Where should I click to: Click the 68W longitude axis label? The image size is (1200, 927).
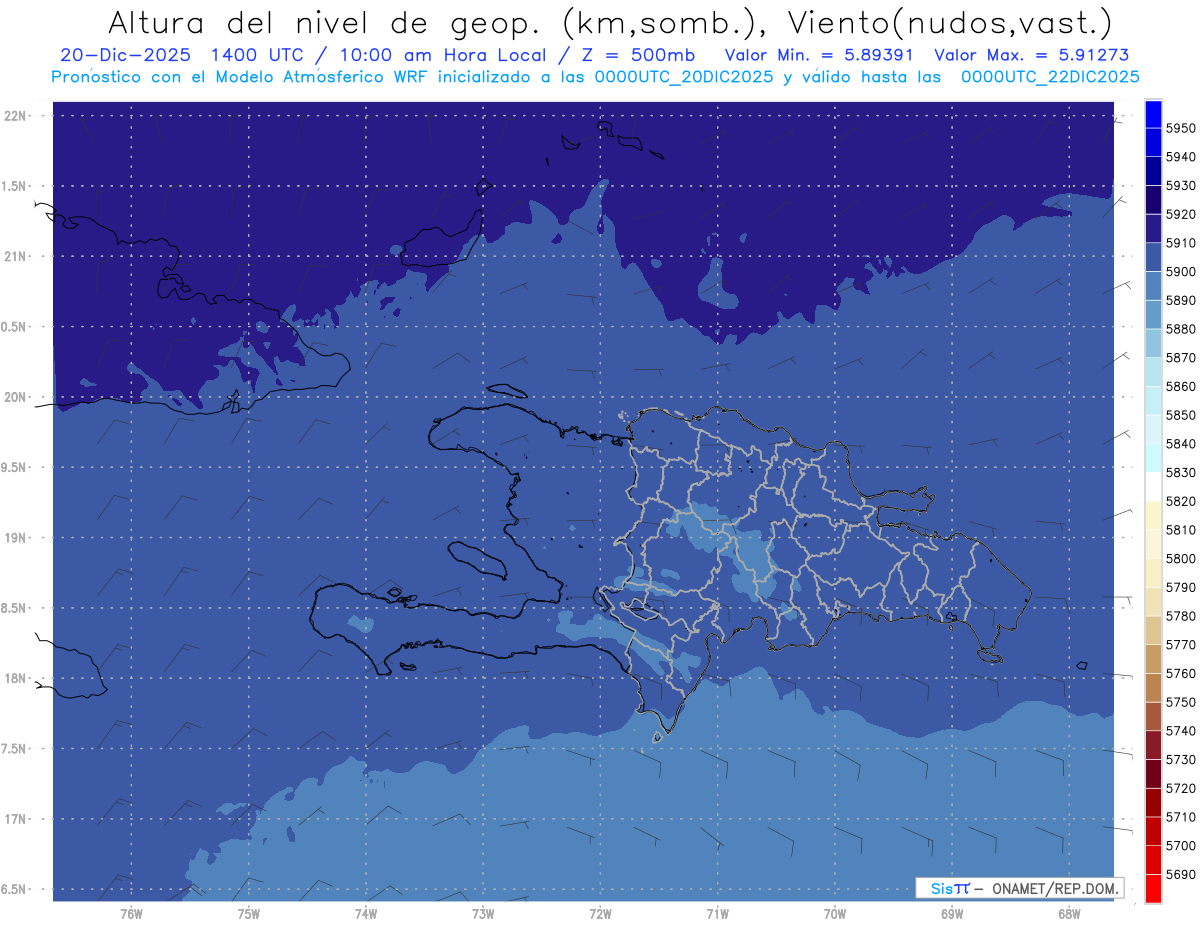1068,913
